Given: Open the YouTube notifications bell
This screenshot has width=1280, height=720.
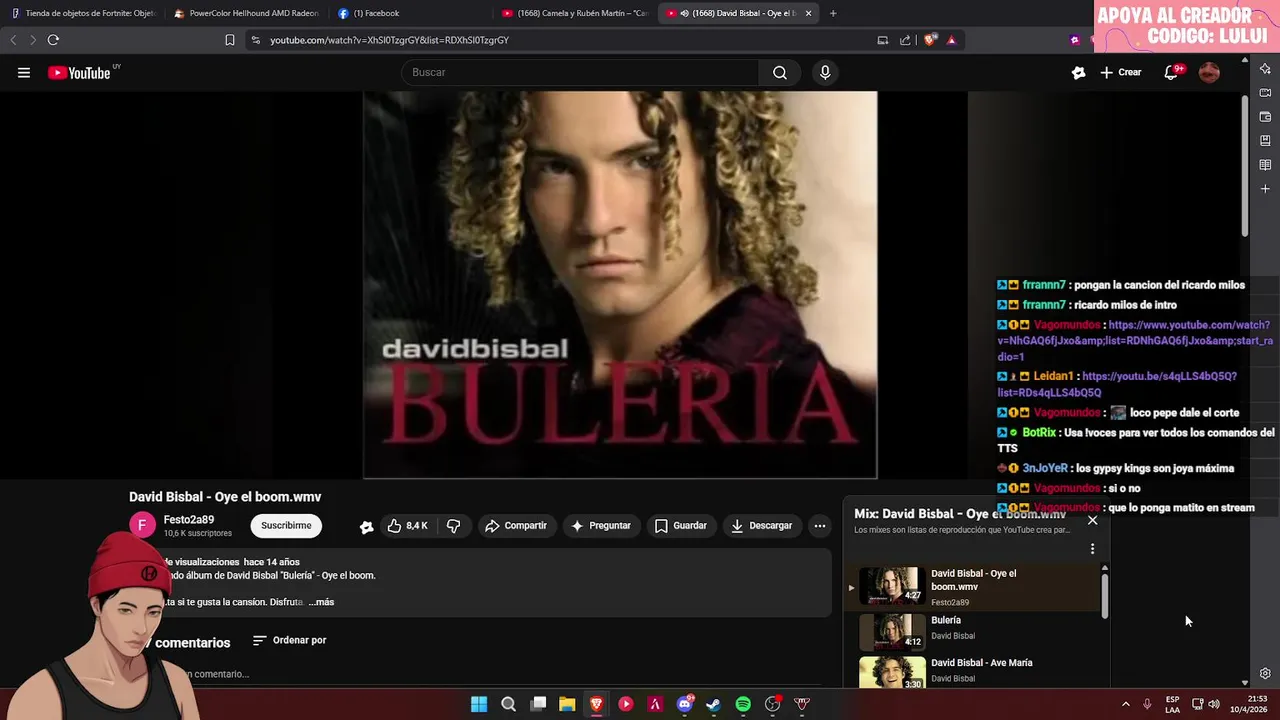Looking at the screenshot, I should click(x=1172, y=72).
